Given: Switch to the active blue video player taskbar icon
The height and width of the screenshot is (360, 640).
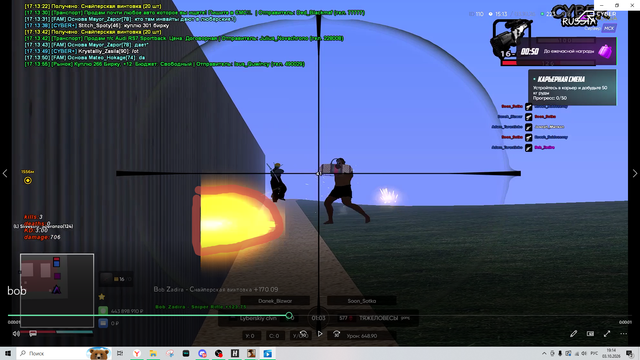Looking at the screenshot, I should pyautogui.click(x=267, y=353).
